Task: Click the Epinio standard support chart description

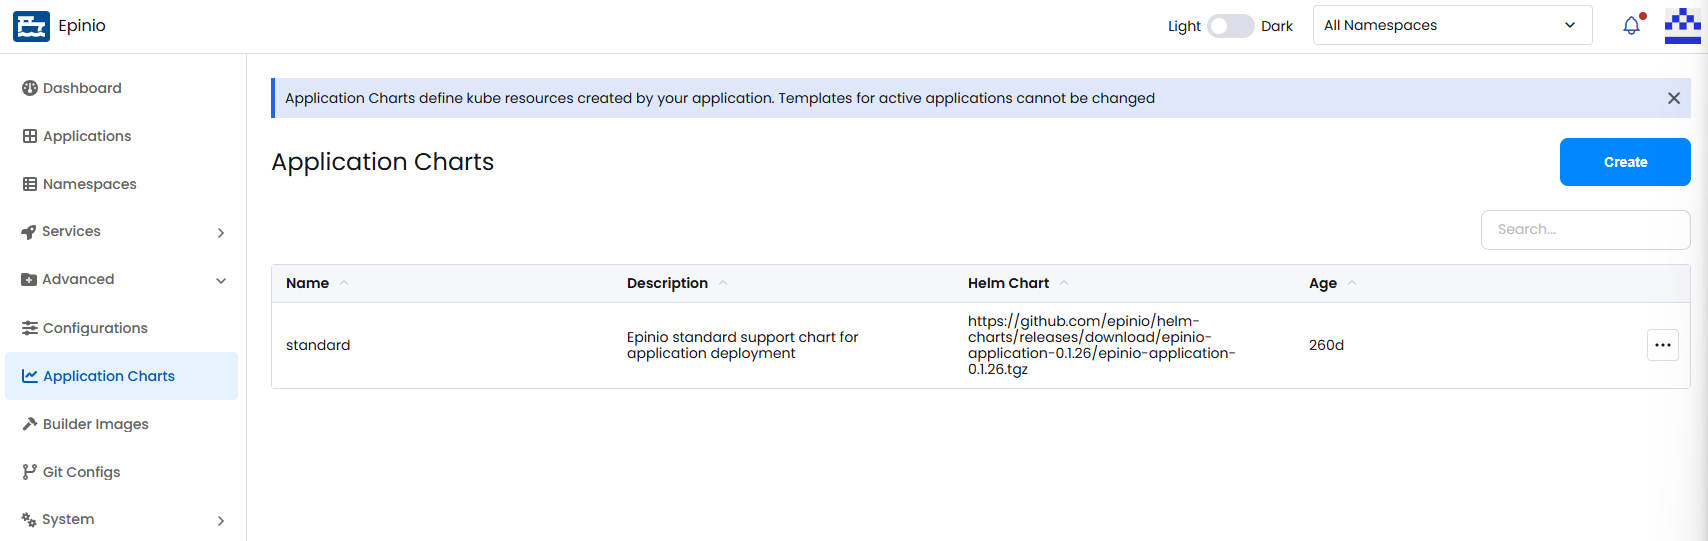Action: click(743, 345)
